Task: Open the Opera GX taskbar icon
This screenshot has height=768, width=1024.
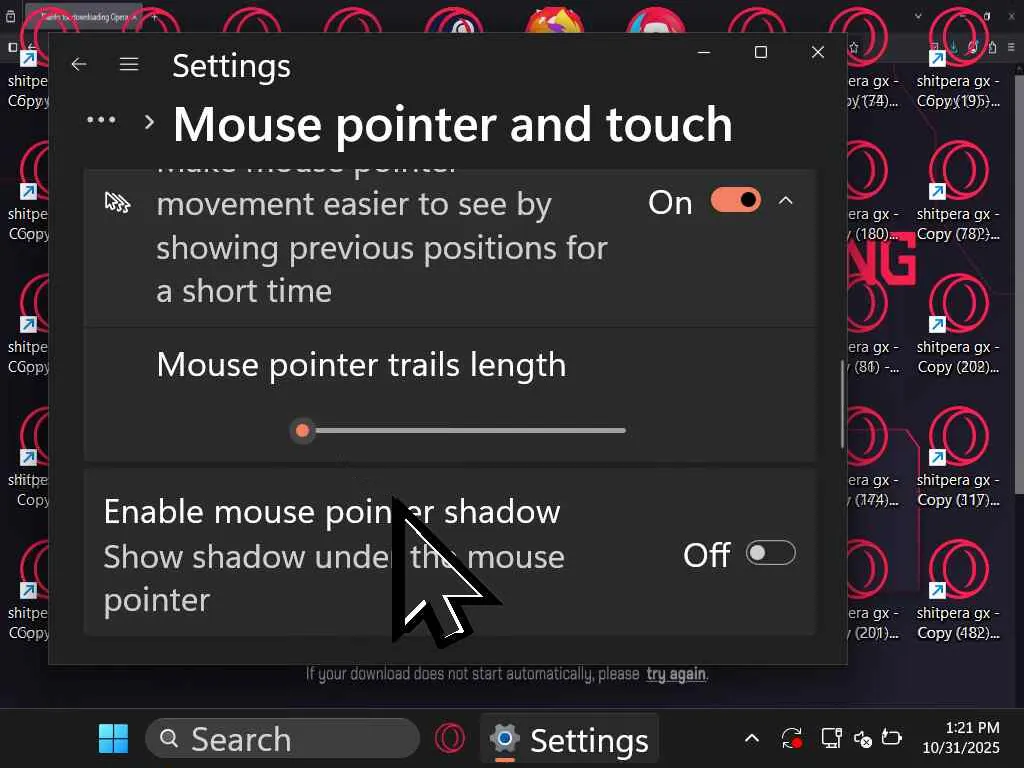Action: [450, 739]
